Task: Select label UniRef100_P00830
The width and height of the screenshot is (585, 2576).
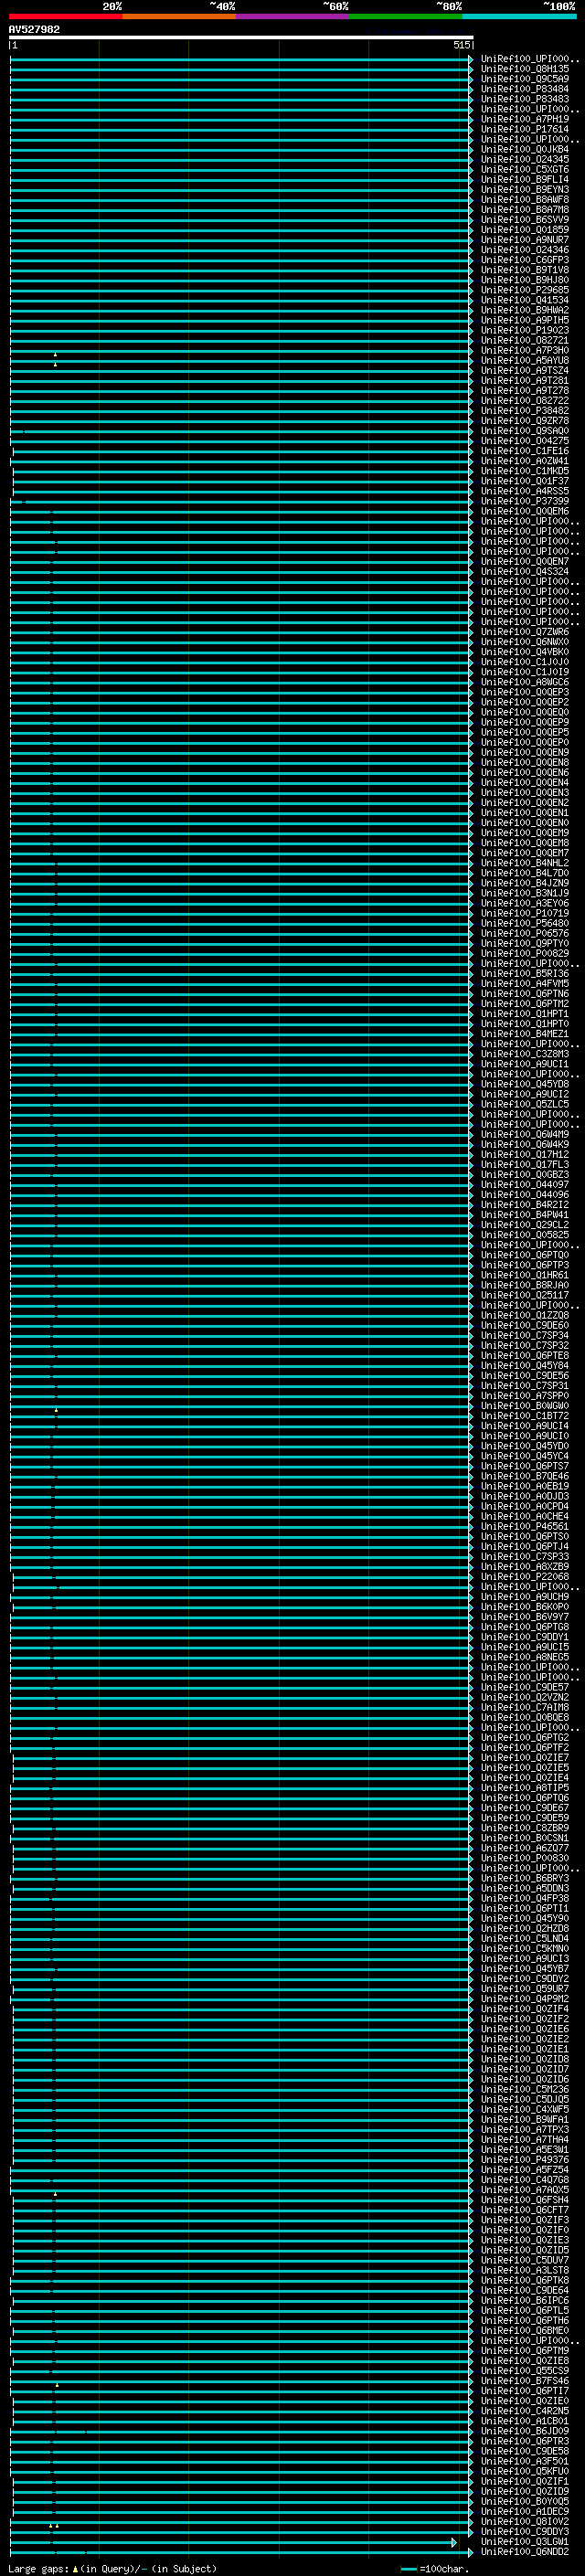Action: [525, 1858]
